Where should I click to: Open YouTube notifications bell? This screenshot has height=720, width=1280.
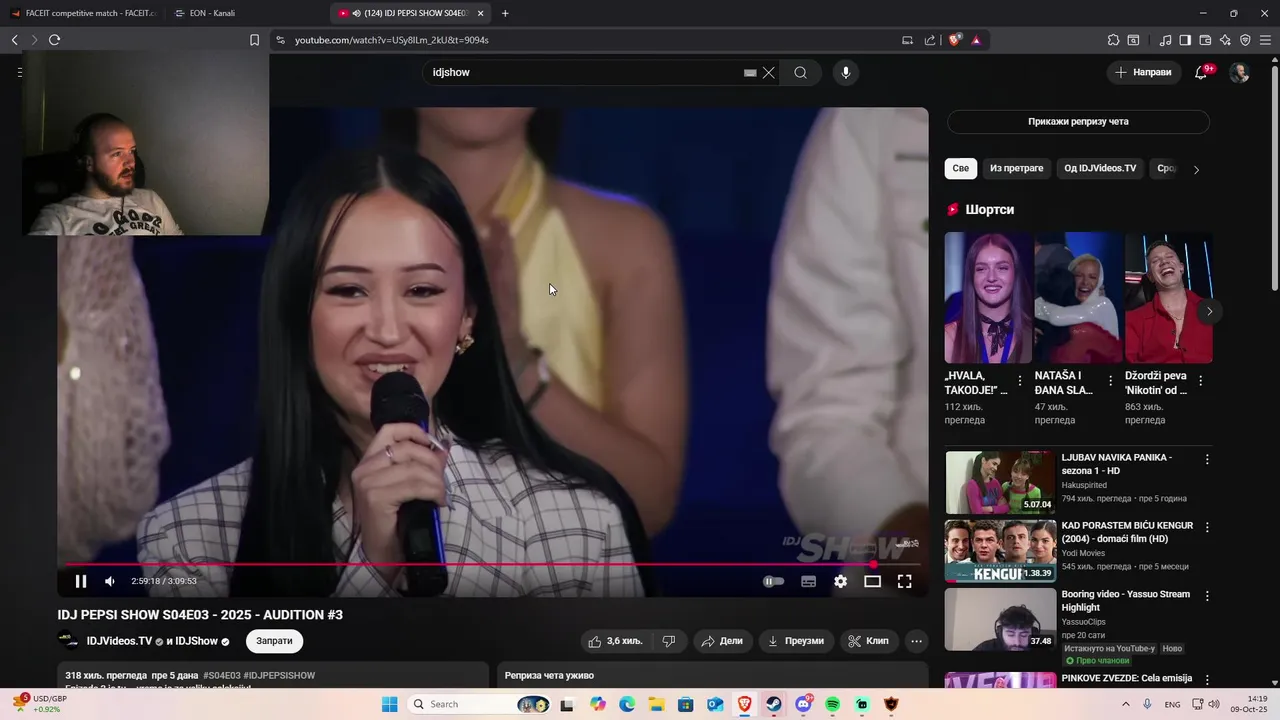pos(1201,72)
